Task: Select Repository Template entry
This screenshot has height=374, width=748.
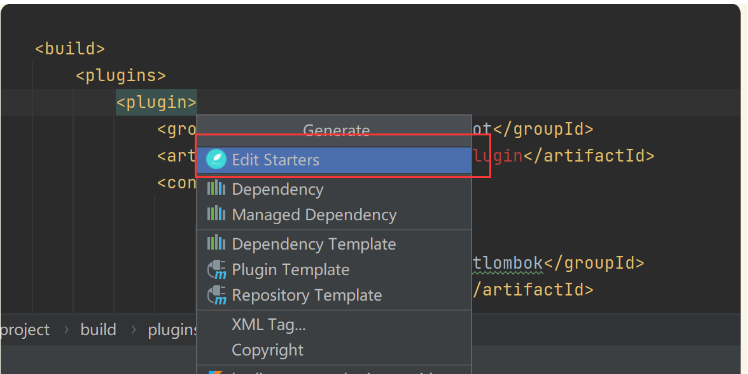Action: (334, 295)
